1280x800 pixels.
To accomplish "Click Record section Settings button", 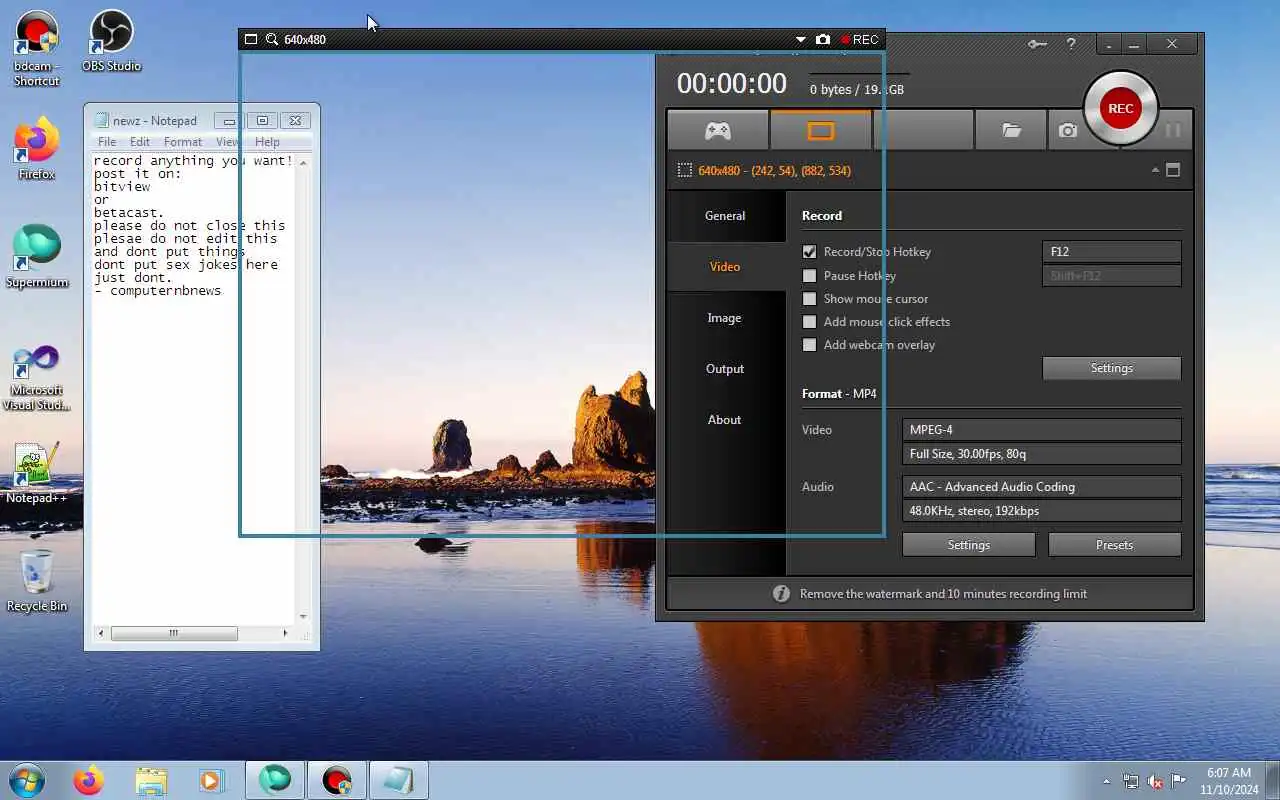I will (x=1112, y=368).
